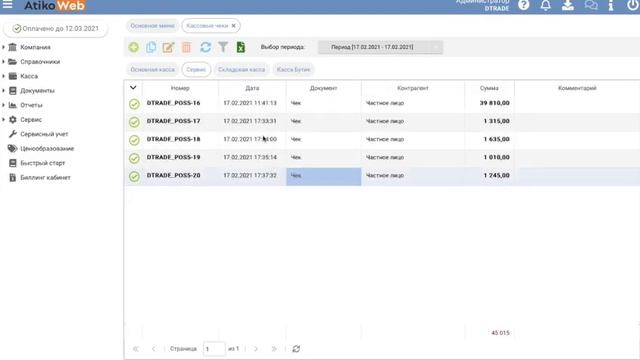The width and height of the screenshot is (640, 360).
Task: Open the help question mark icon
Action: coord(524,5)
